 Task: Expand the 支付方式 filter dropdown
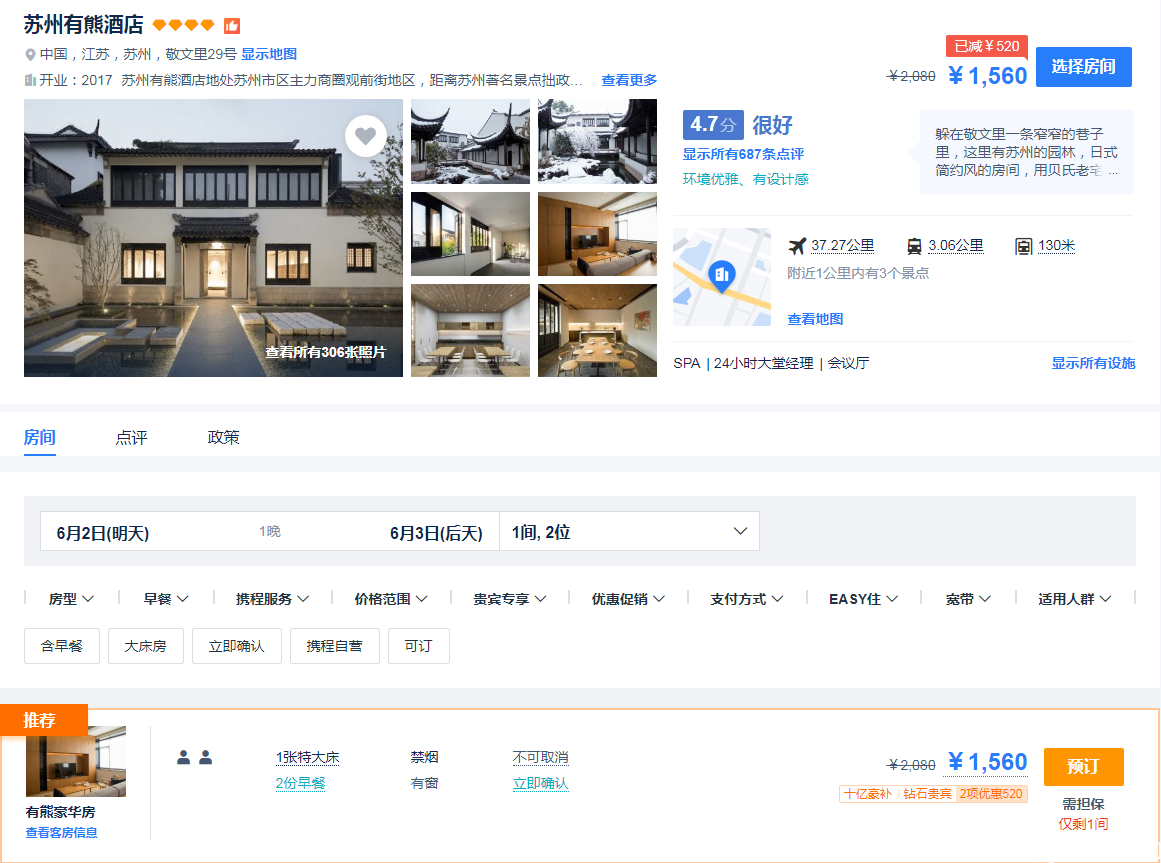[747, 599]
